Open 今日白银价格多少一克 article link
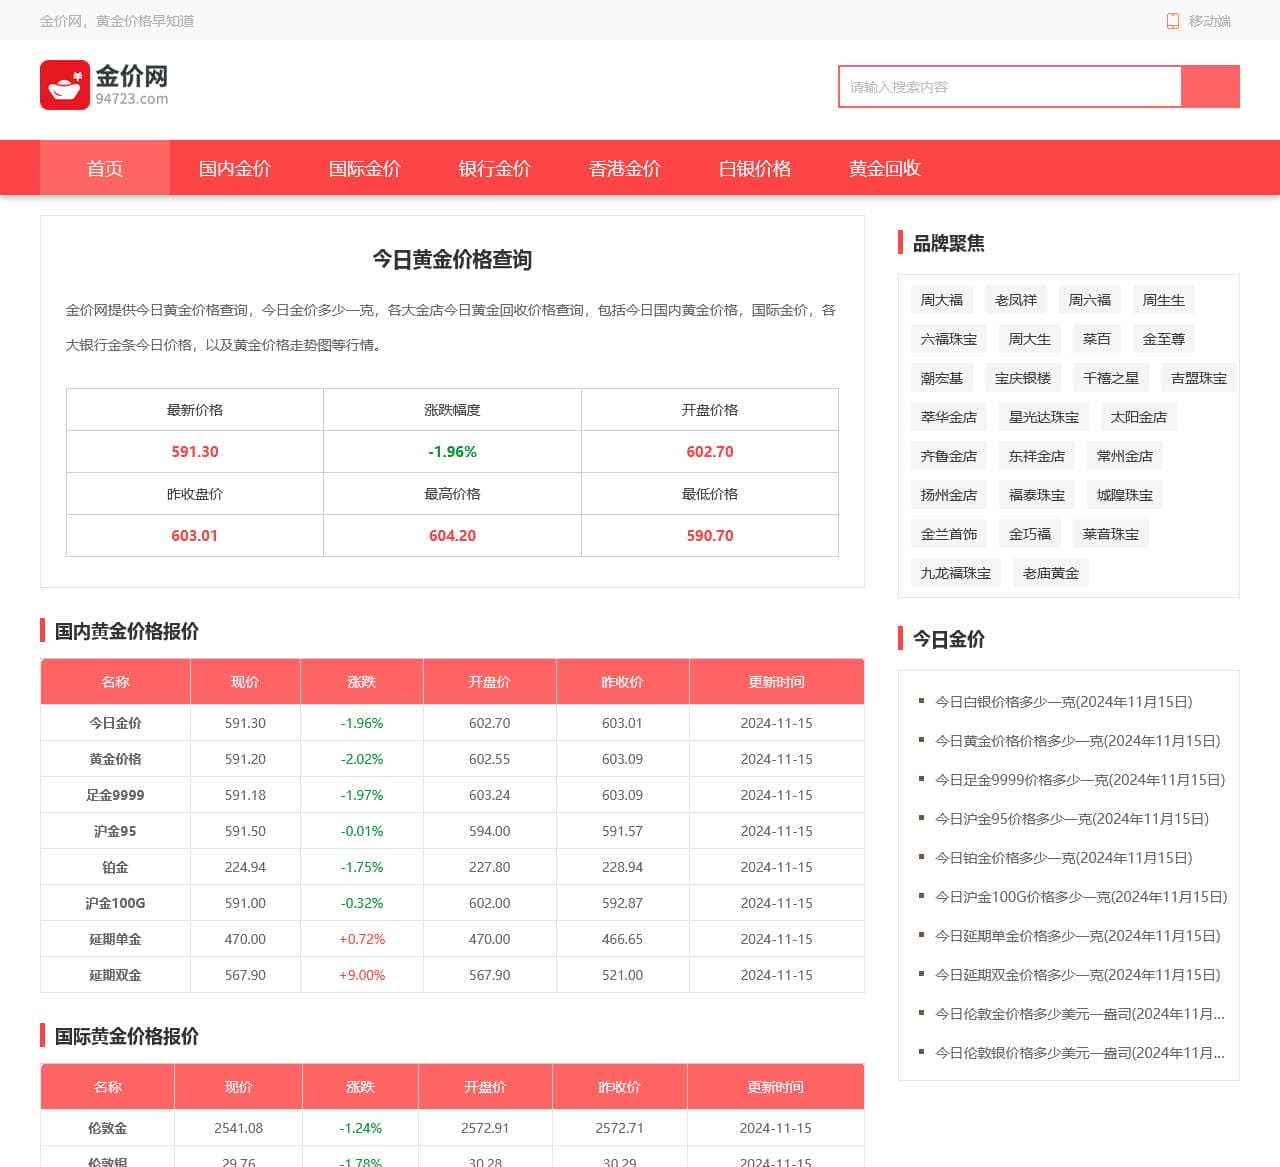This screenshot has height=1167, width=1280. coord(1063,702)
